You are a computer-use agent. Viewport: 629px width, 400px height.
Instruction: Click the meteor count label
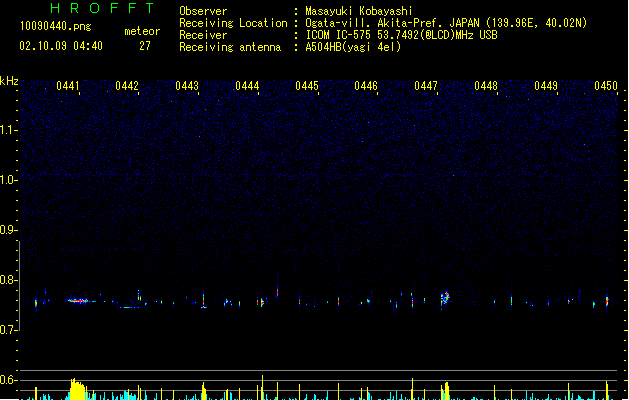click(142, 31)
